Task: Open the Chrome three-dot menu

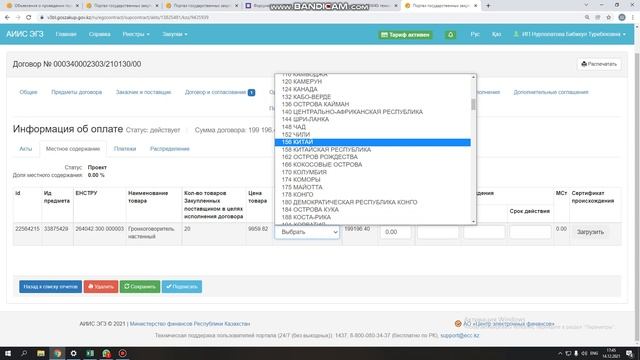Action: click(633, 18)
